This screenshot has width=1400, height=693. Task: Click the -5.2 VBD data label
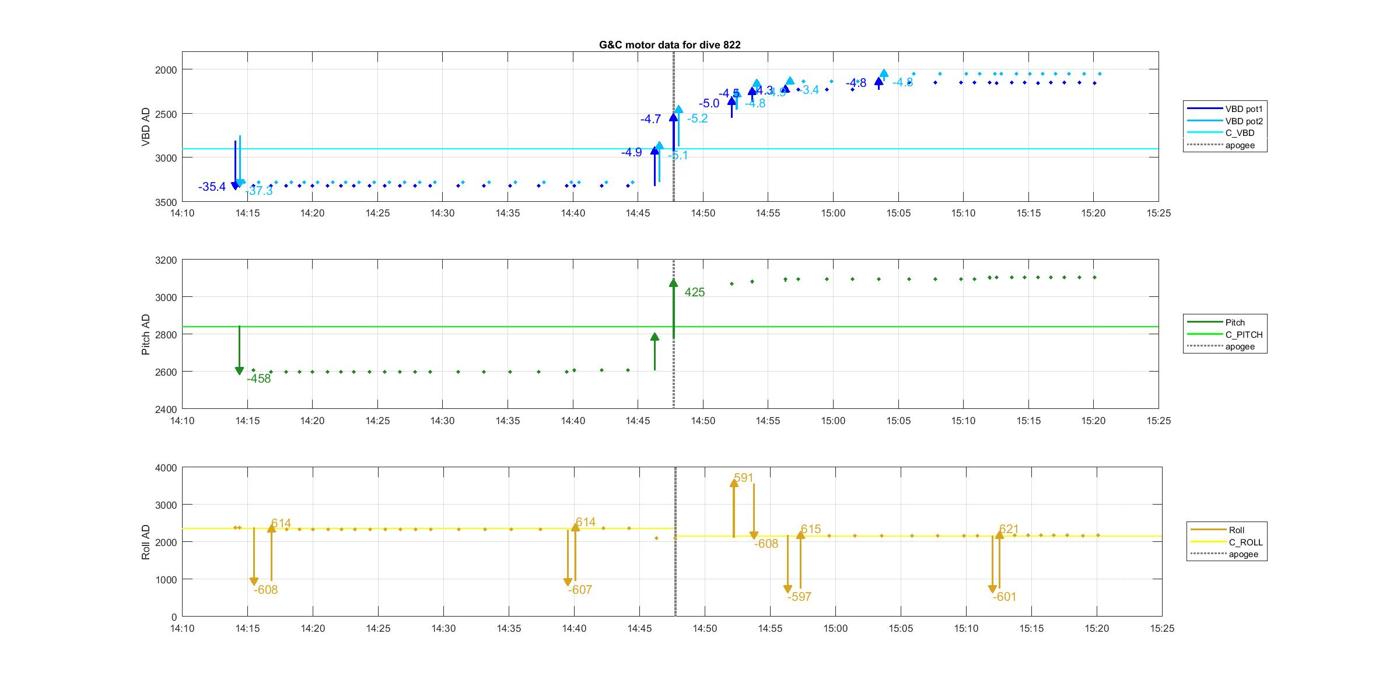[x=697, y=119]
